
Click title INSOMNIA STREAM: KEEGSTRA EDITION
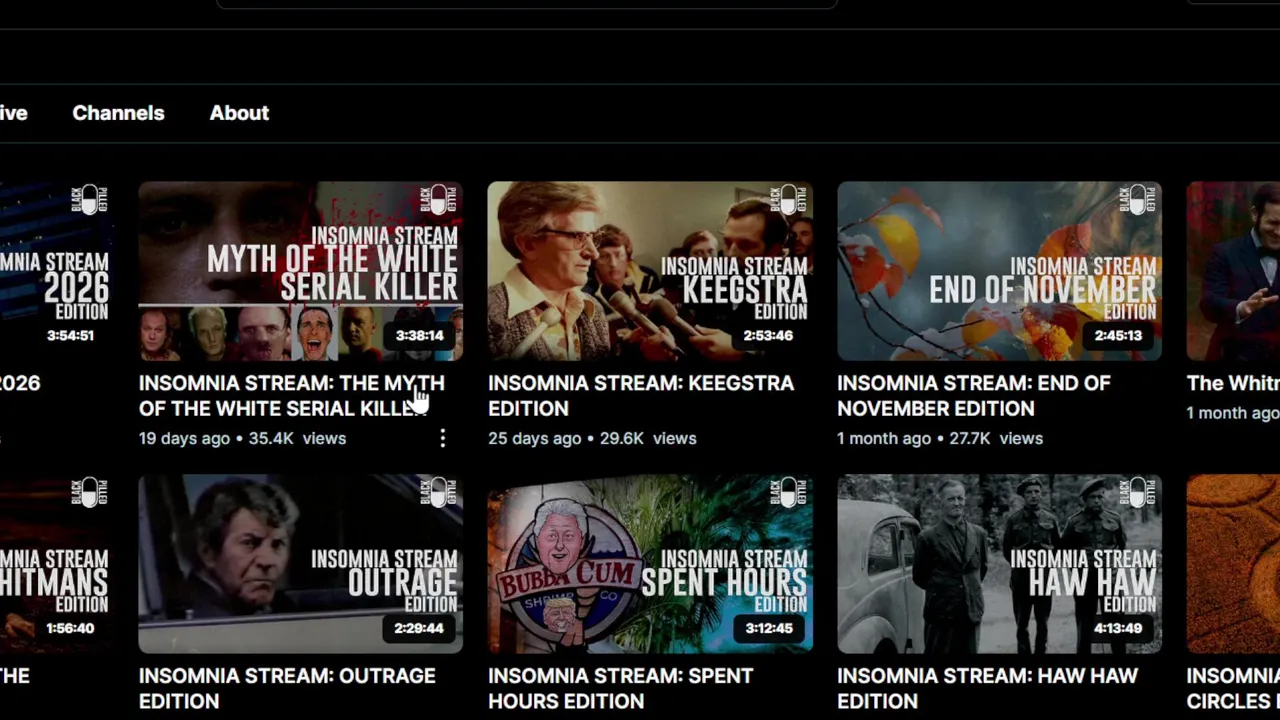click(641, 396)
